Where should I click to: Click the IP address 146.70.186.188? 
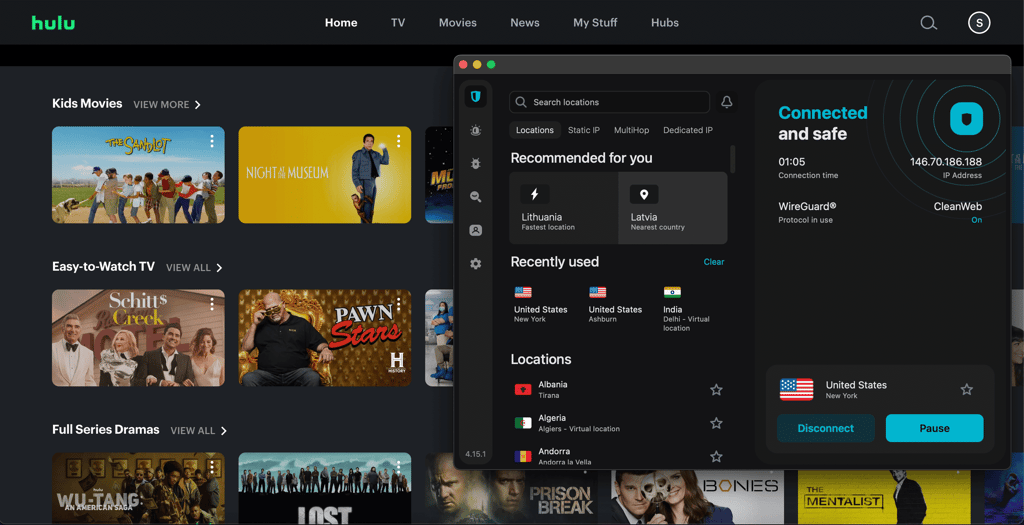coord(946,162)
